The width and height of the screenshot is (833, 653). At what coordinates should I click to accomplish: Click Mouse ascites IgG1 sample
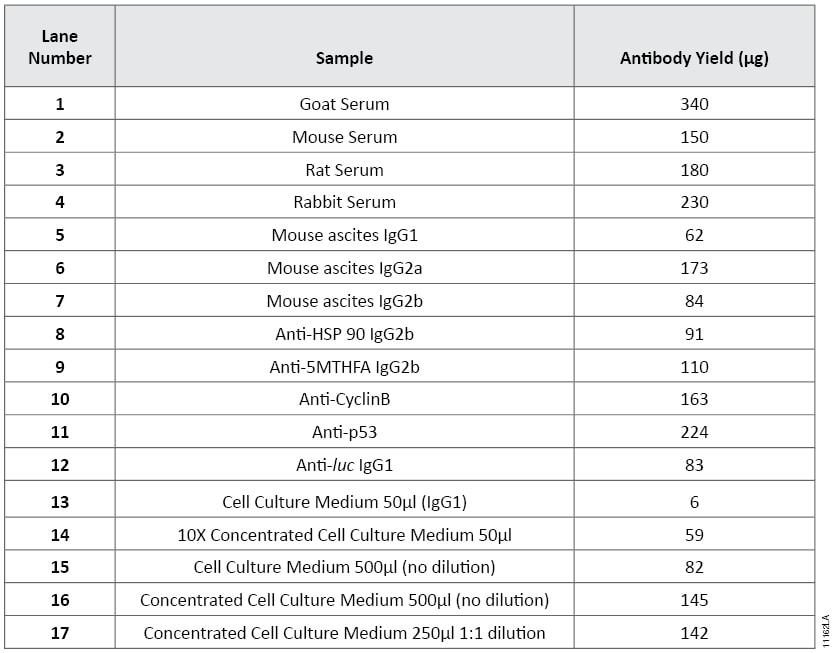coord(344,235)
